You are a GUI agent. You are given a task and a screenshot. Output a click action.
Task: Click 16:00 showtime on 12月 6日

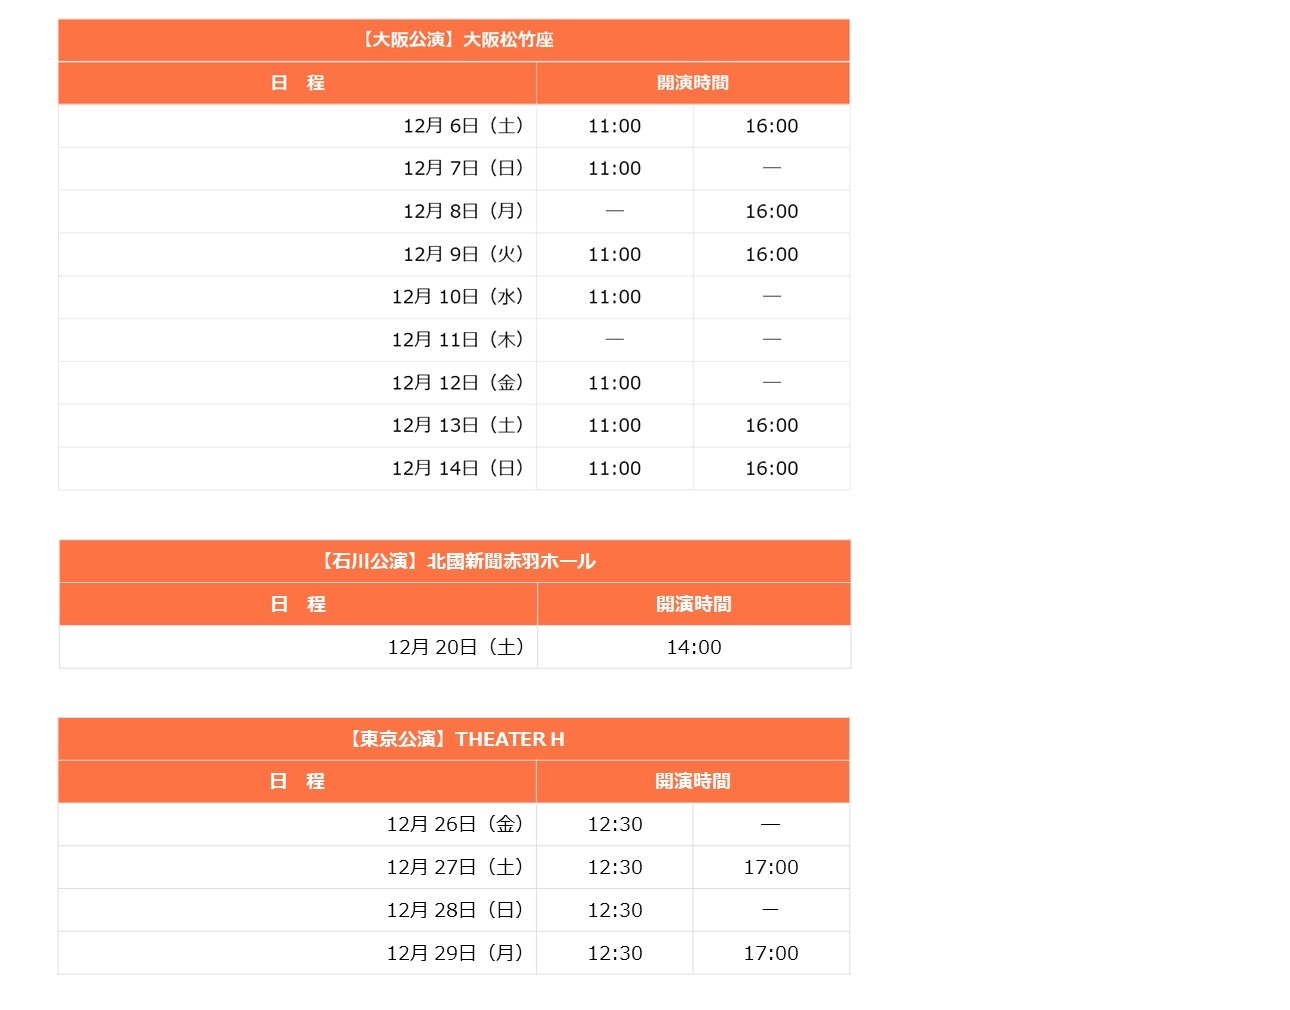[x=772, y=126]
